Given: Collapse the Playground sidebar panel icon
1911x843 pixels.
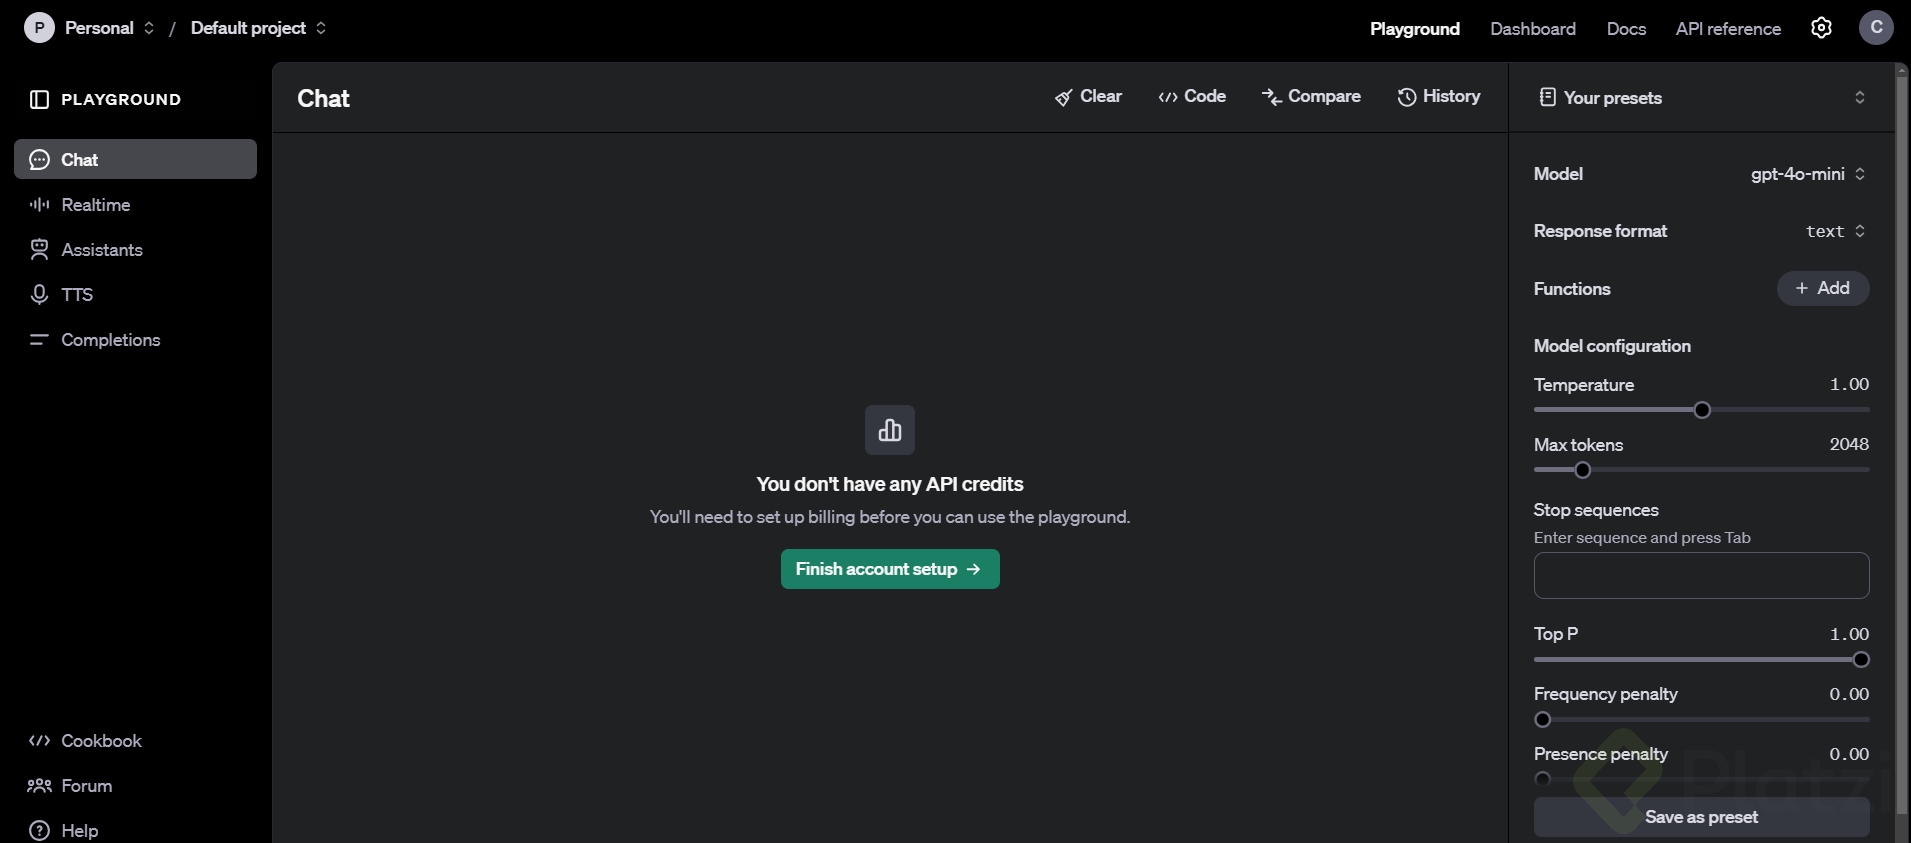Looking at the screenshot, I should 40,99.
